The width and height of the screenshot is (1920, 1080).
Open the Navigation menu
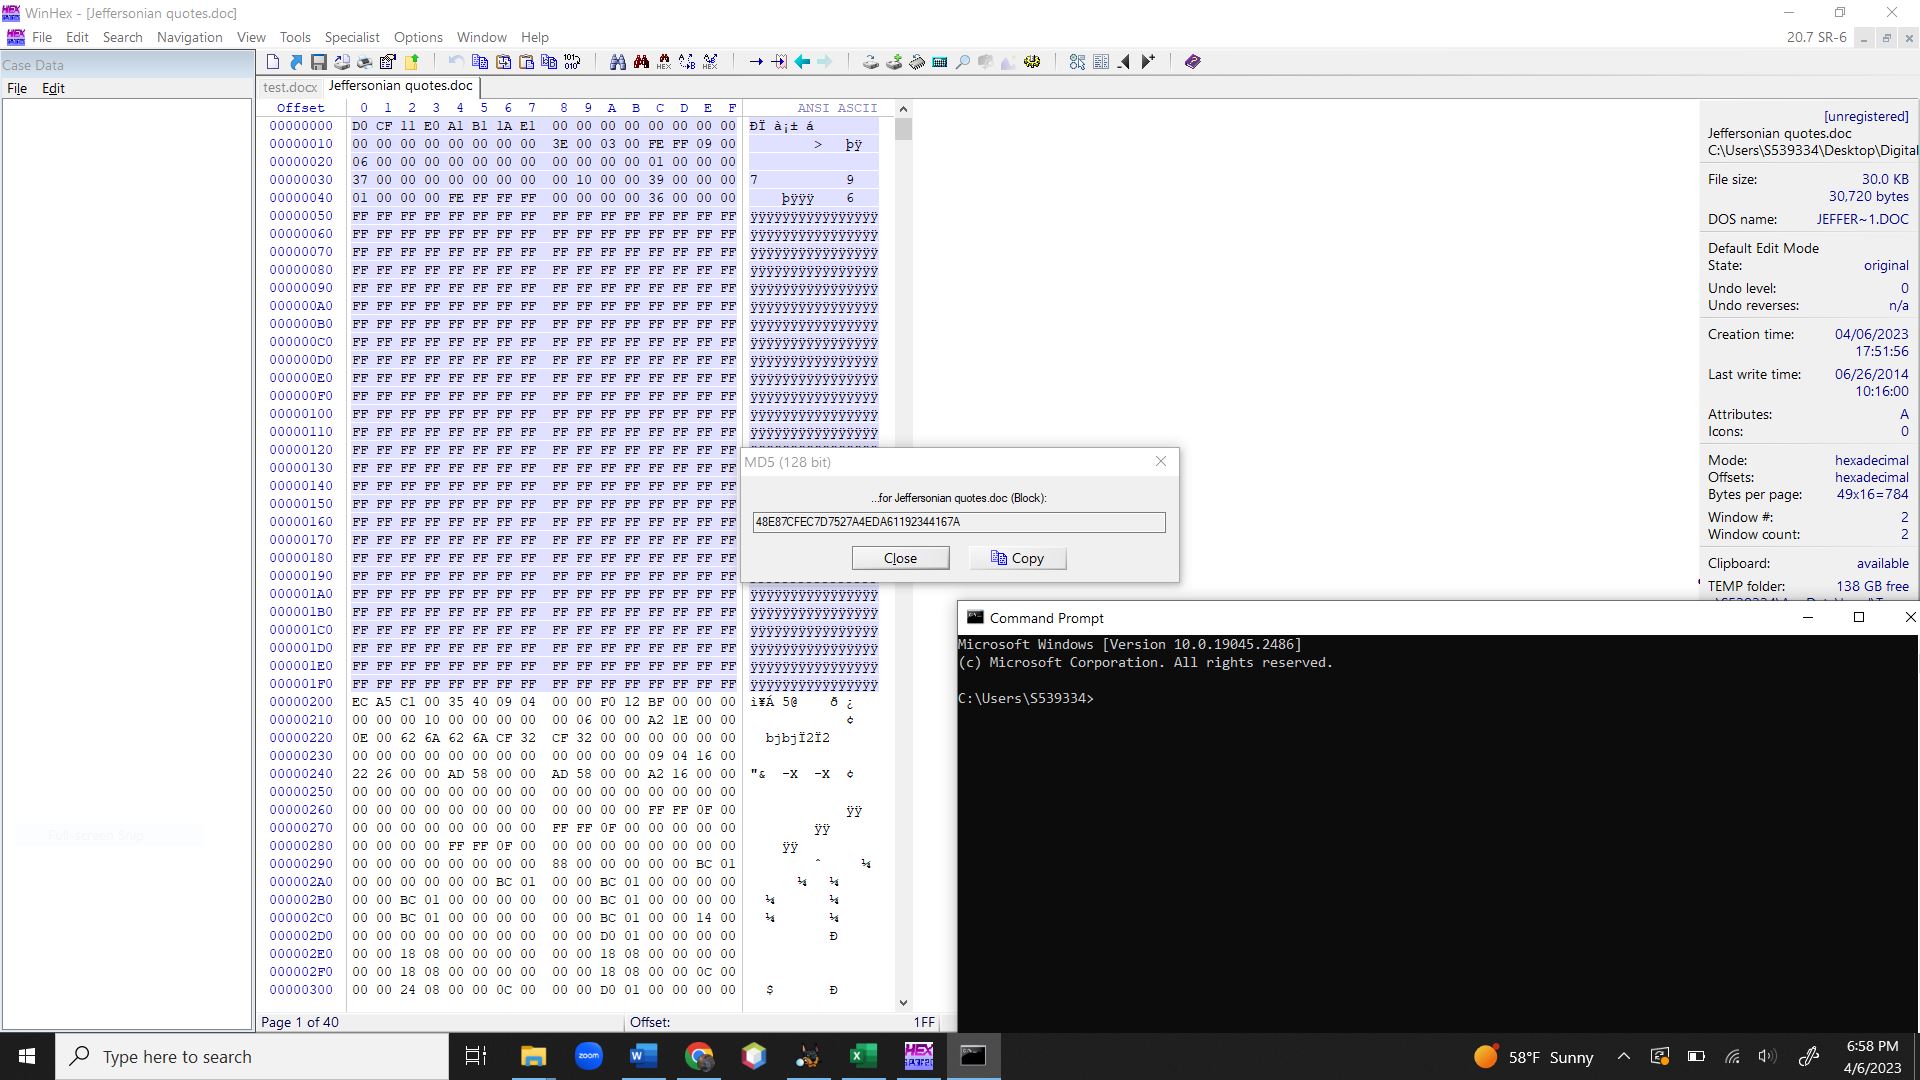(189, 37)
